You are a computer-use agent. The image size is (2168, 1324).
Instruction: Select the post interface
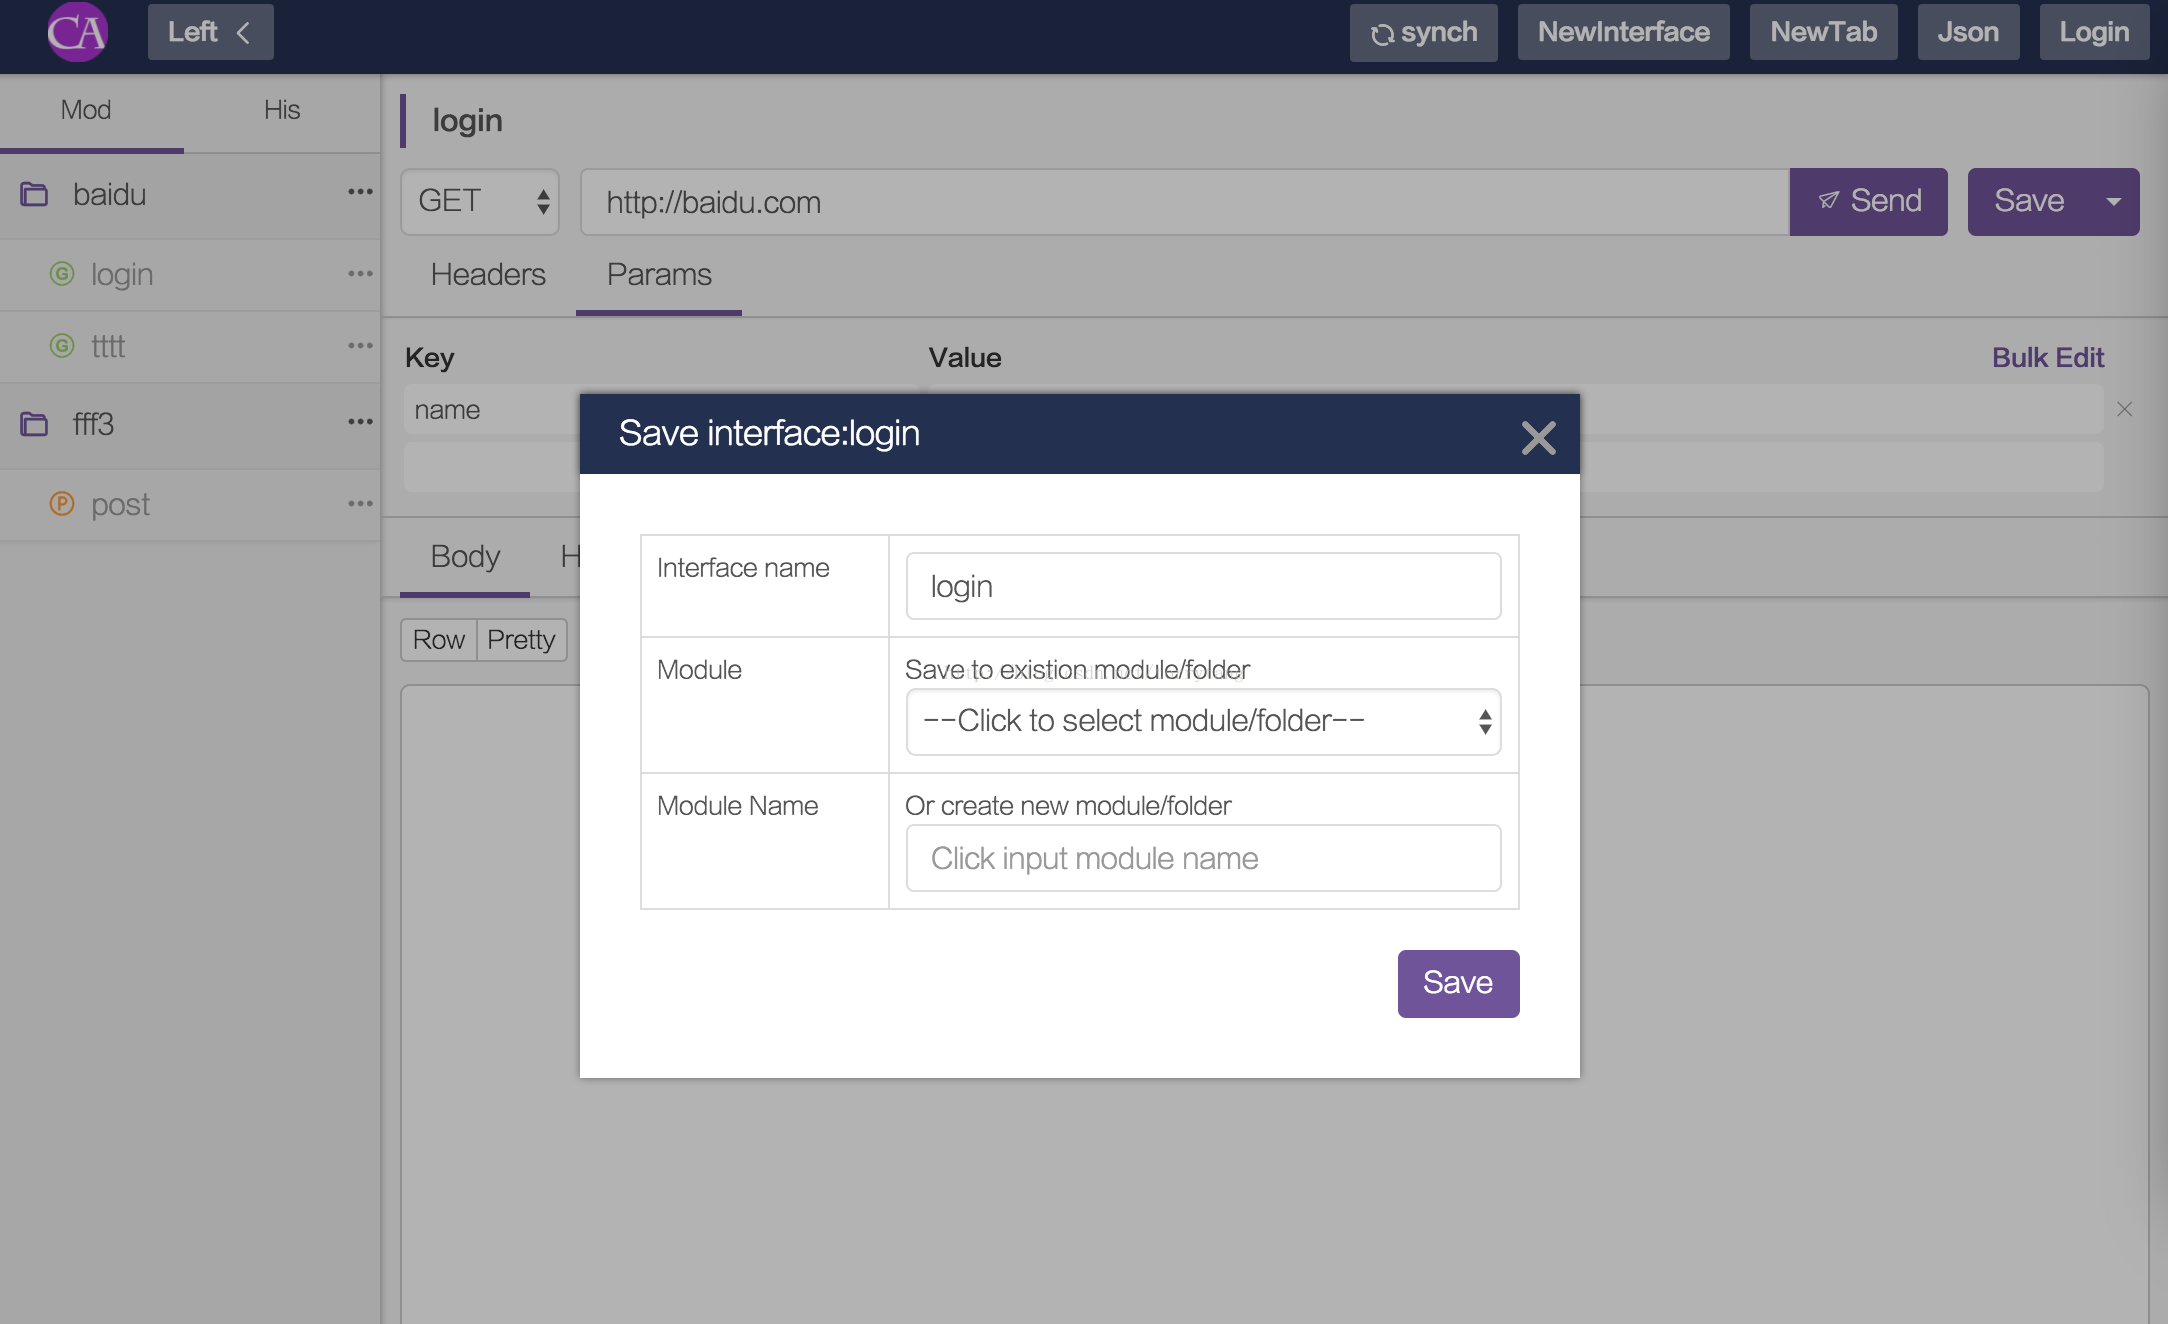[x=120, y=505]
